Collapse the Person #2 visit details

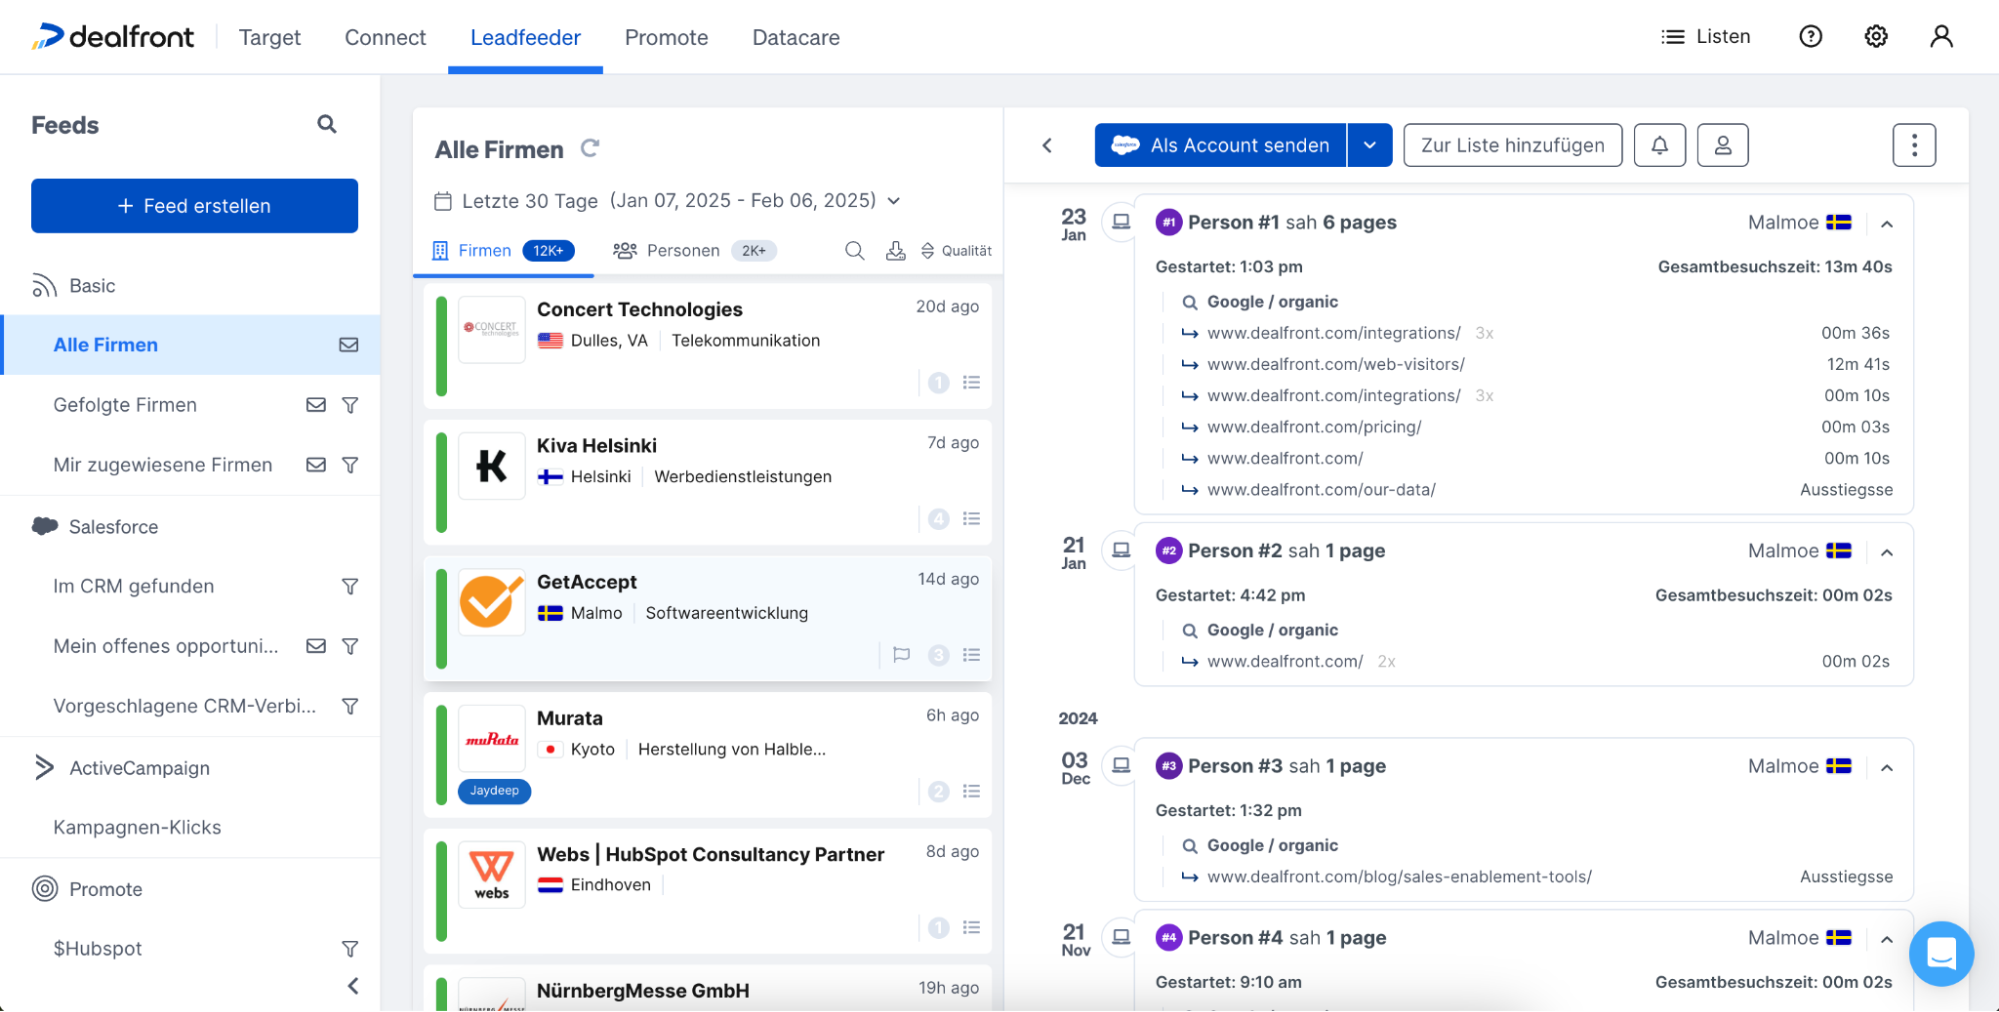pos(1886,552)
